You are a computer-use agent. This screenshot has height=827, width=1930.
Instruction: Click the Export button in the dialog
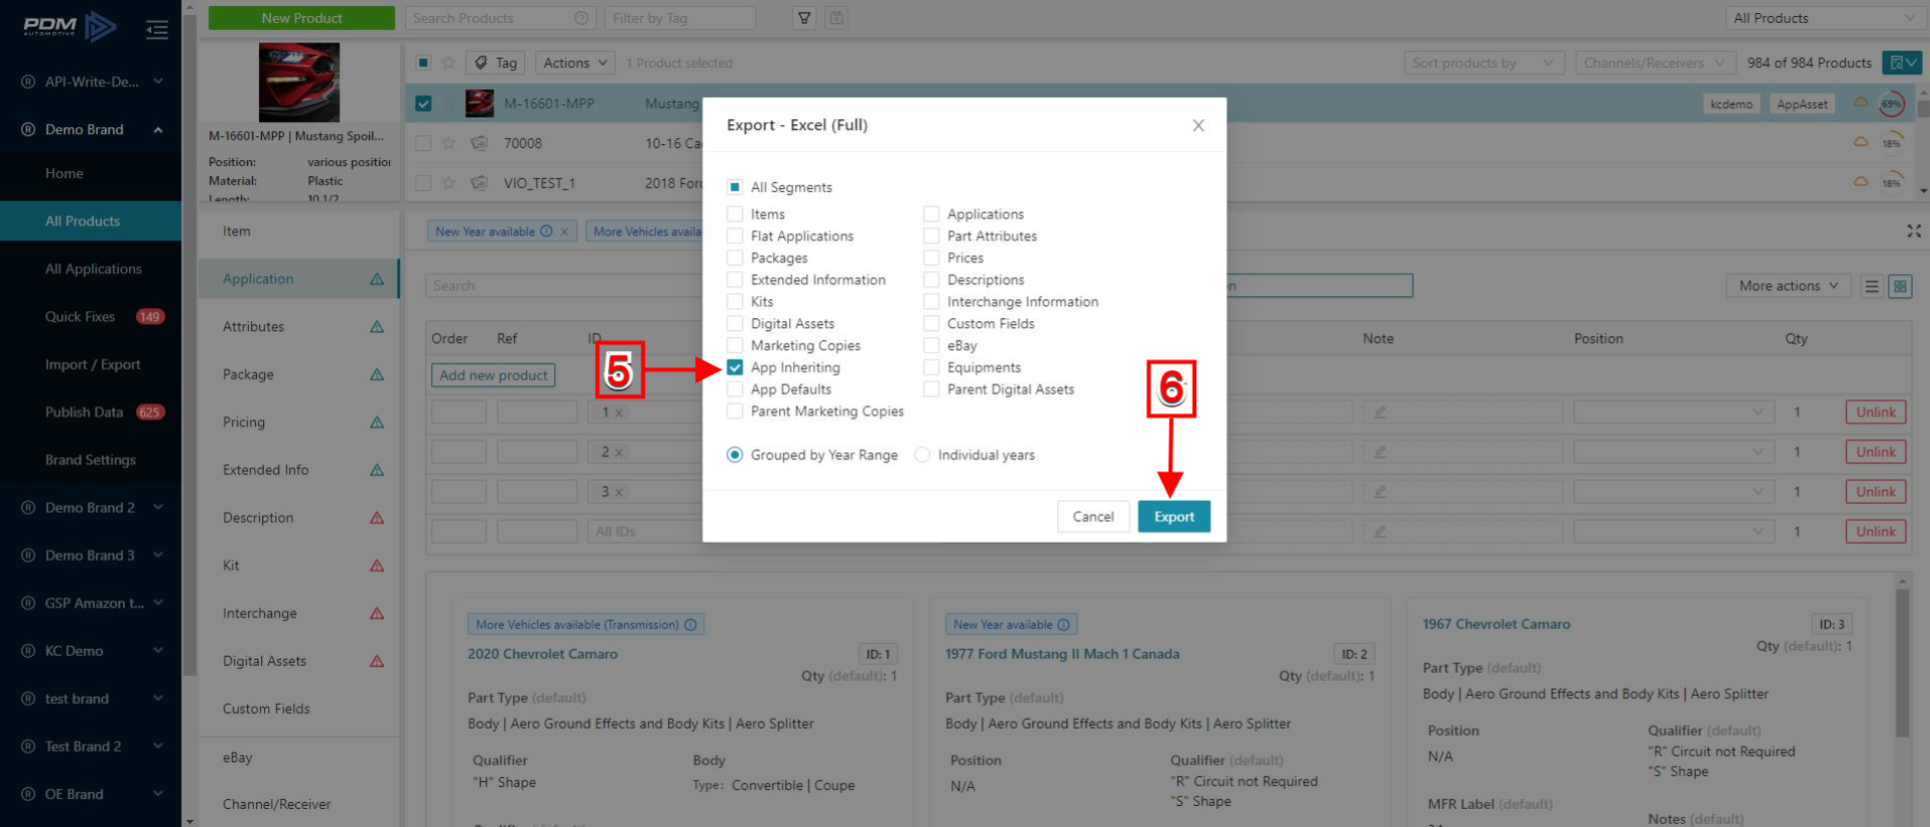point(1174,517)
